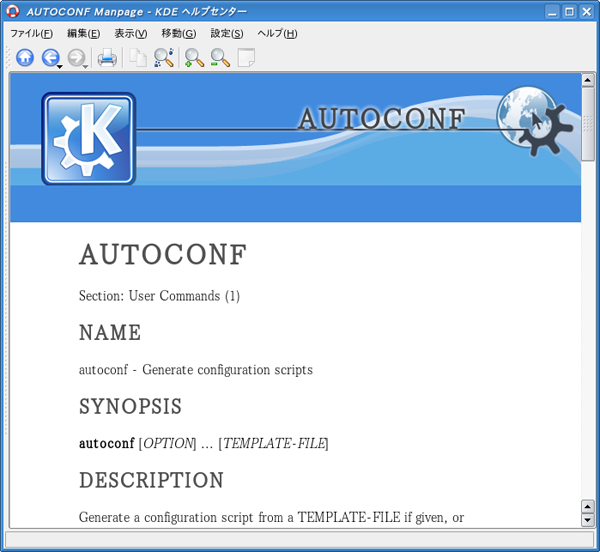Open the 編集(E) menu

[x=83, y=34]
